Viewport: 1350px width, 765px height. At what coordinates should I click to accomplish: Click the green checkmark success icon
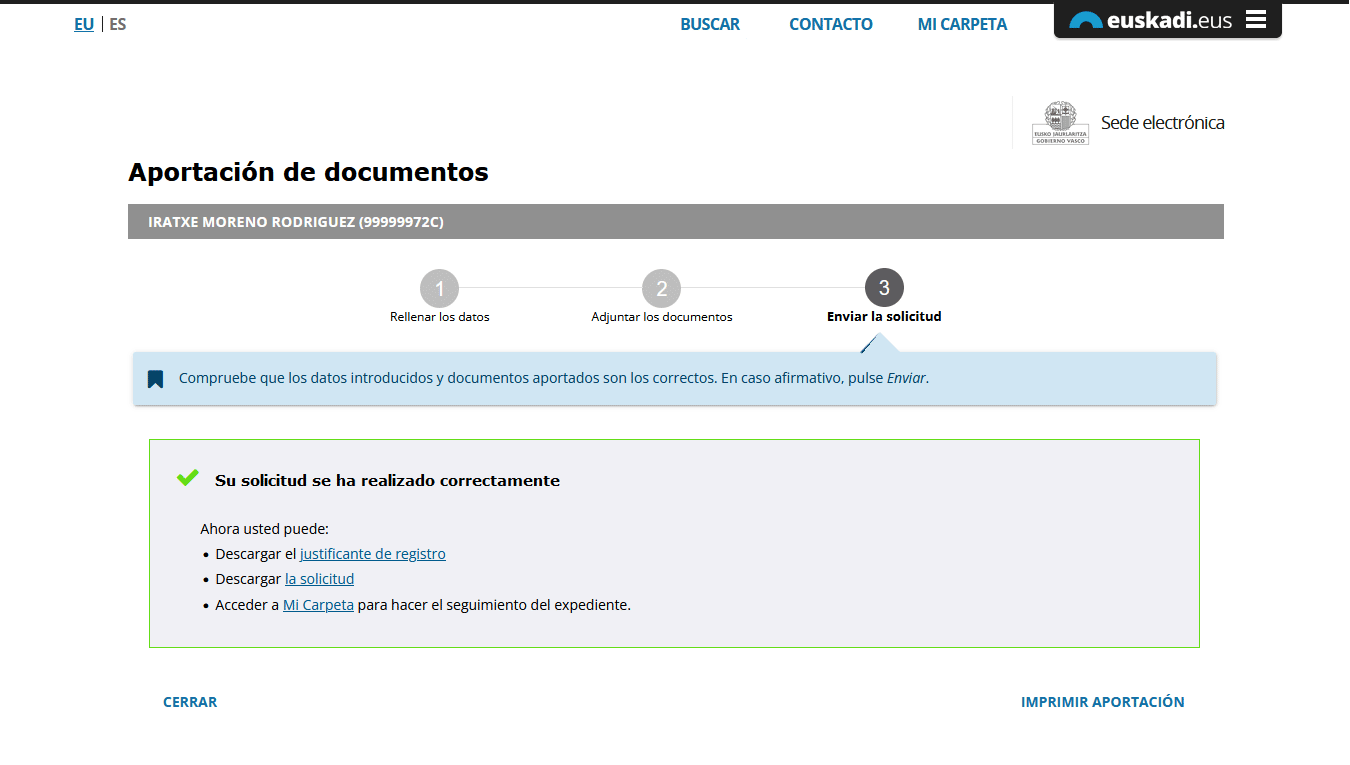[187, 478]
